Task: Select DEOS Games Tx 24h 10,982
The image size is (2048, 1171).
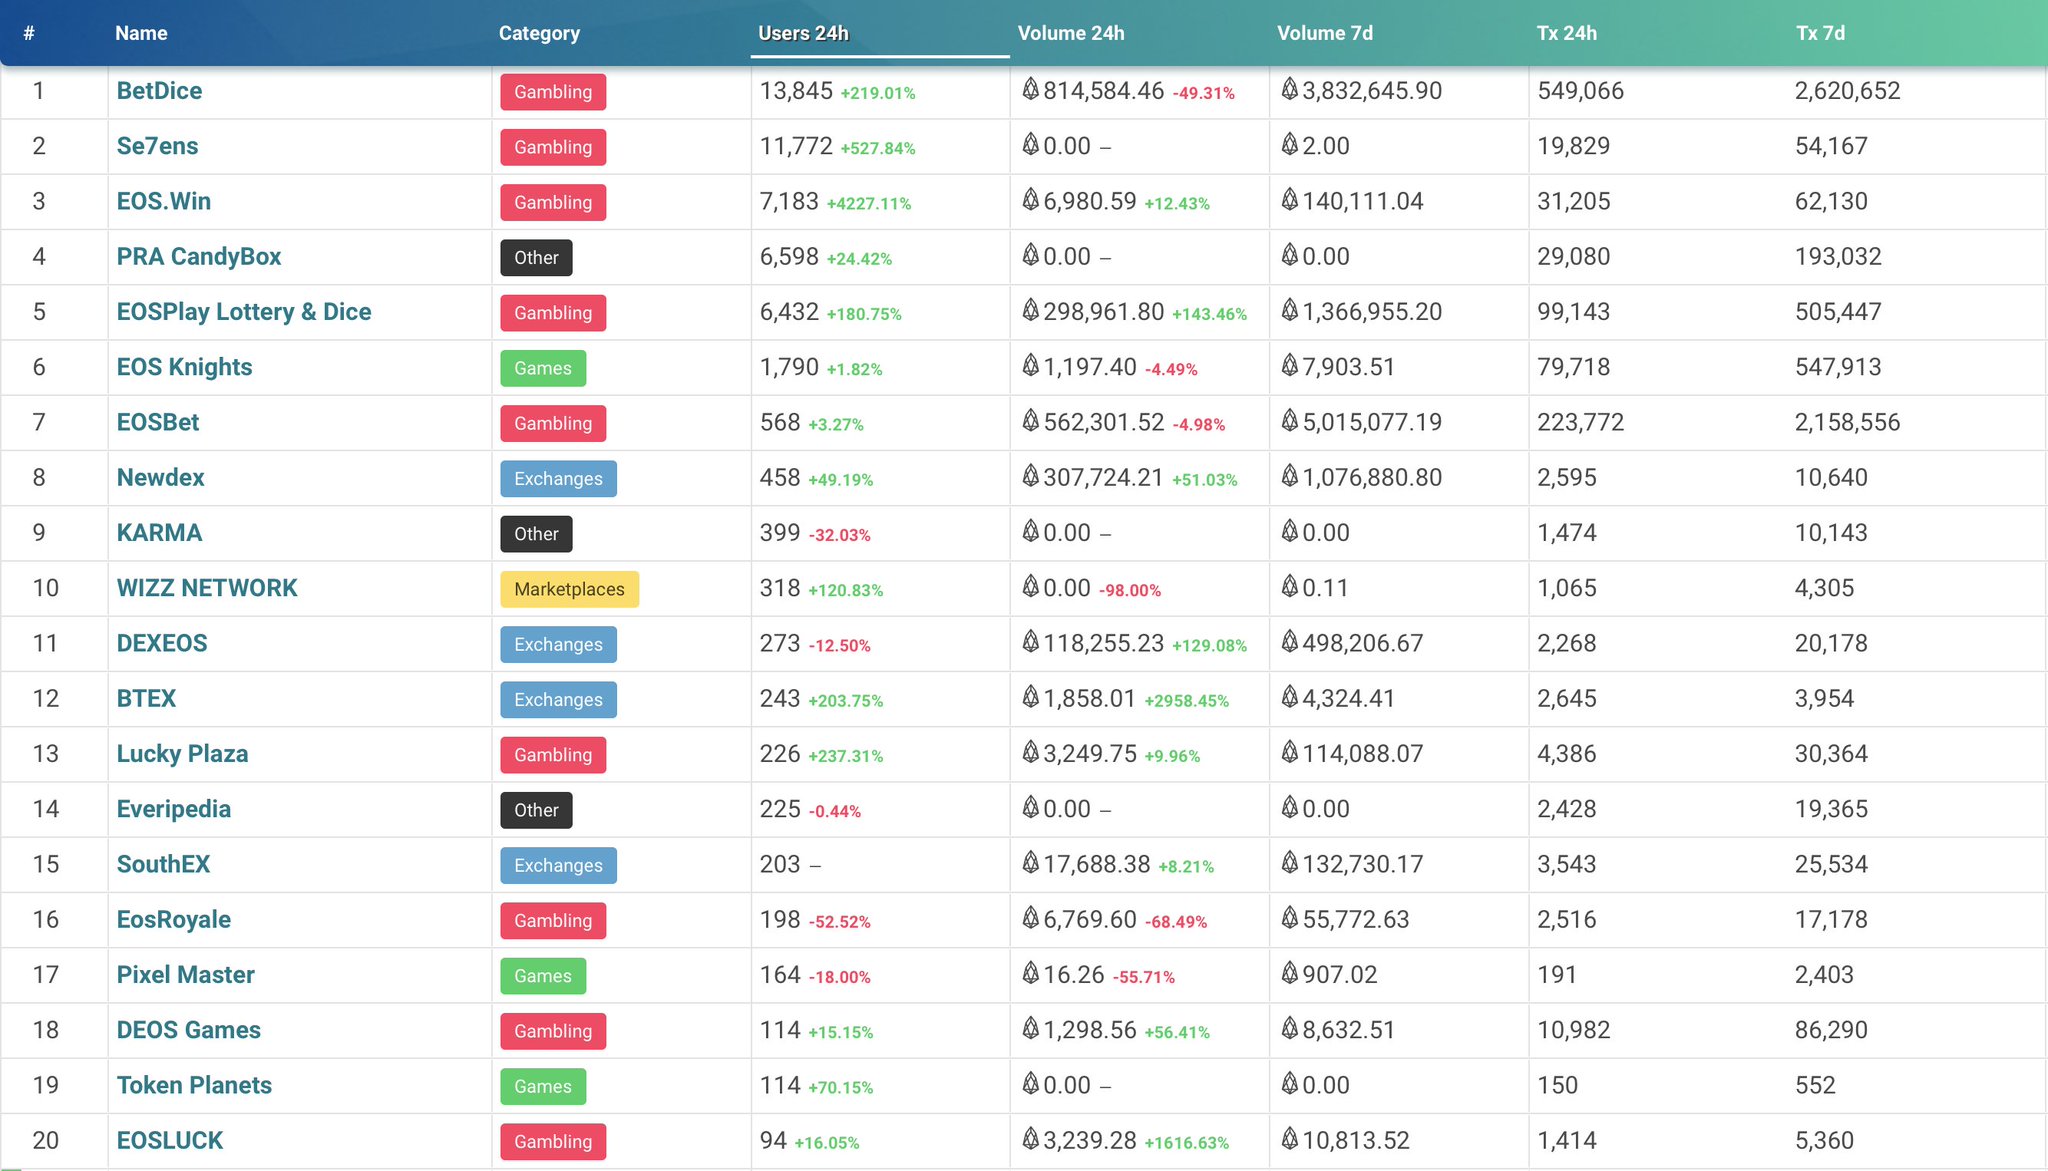Action: 1574,1030
